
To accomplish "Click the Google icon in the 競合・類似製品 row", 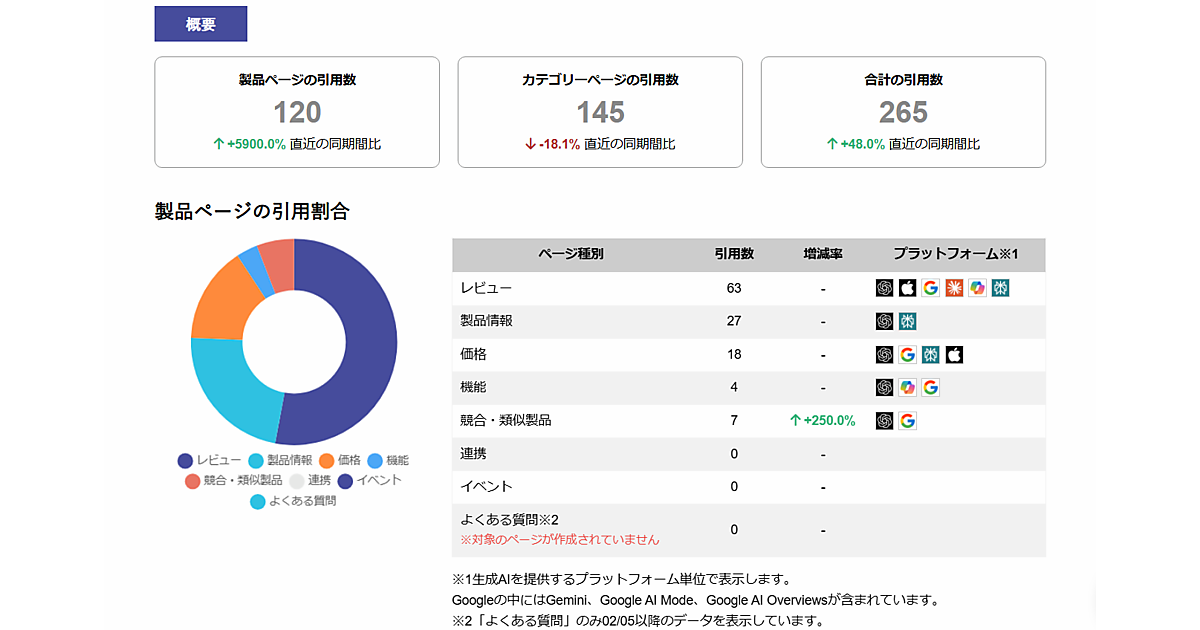I will coord(907,421).
